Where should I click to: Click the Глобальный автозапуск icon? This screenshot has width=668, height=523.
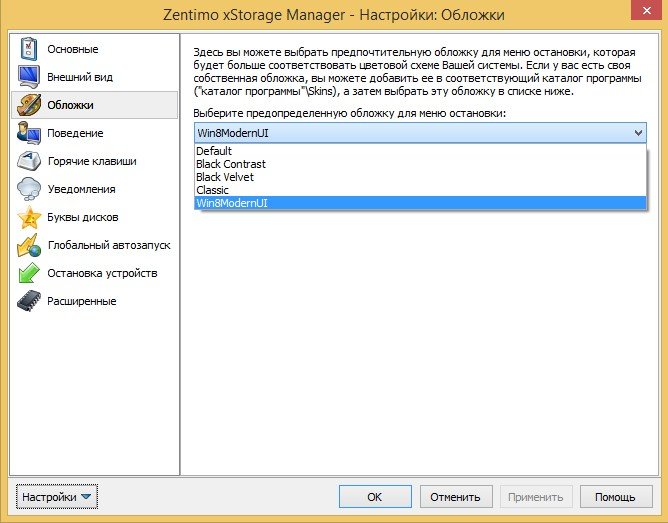click(x=28, y=245)
